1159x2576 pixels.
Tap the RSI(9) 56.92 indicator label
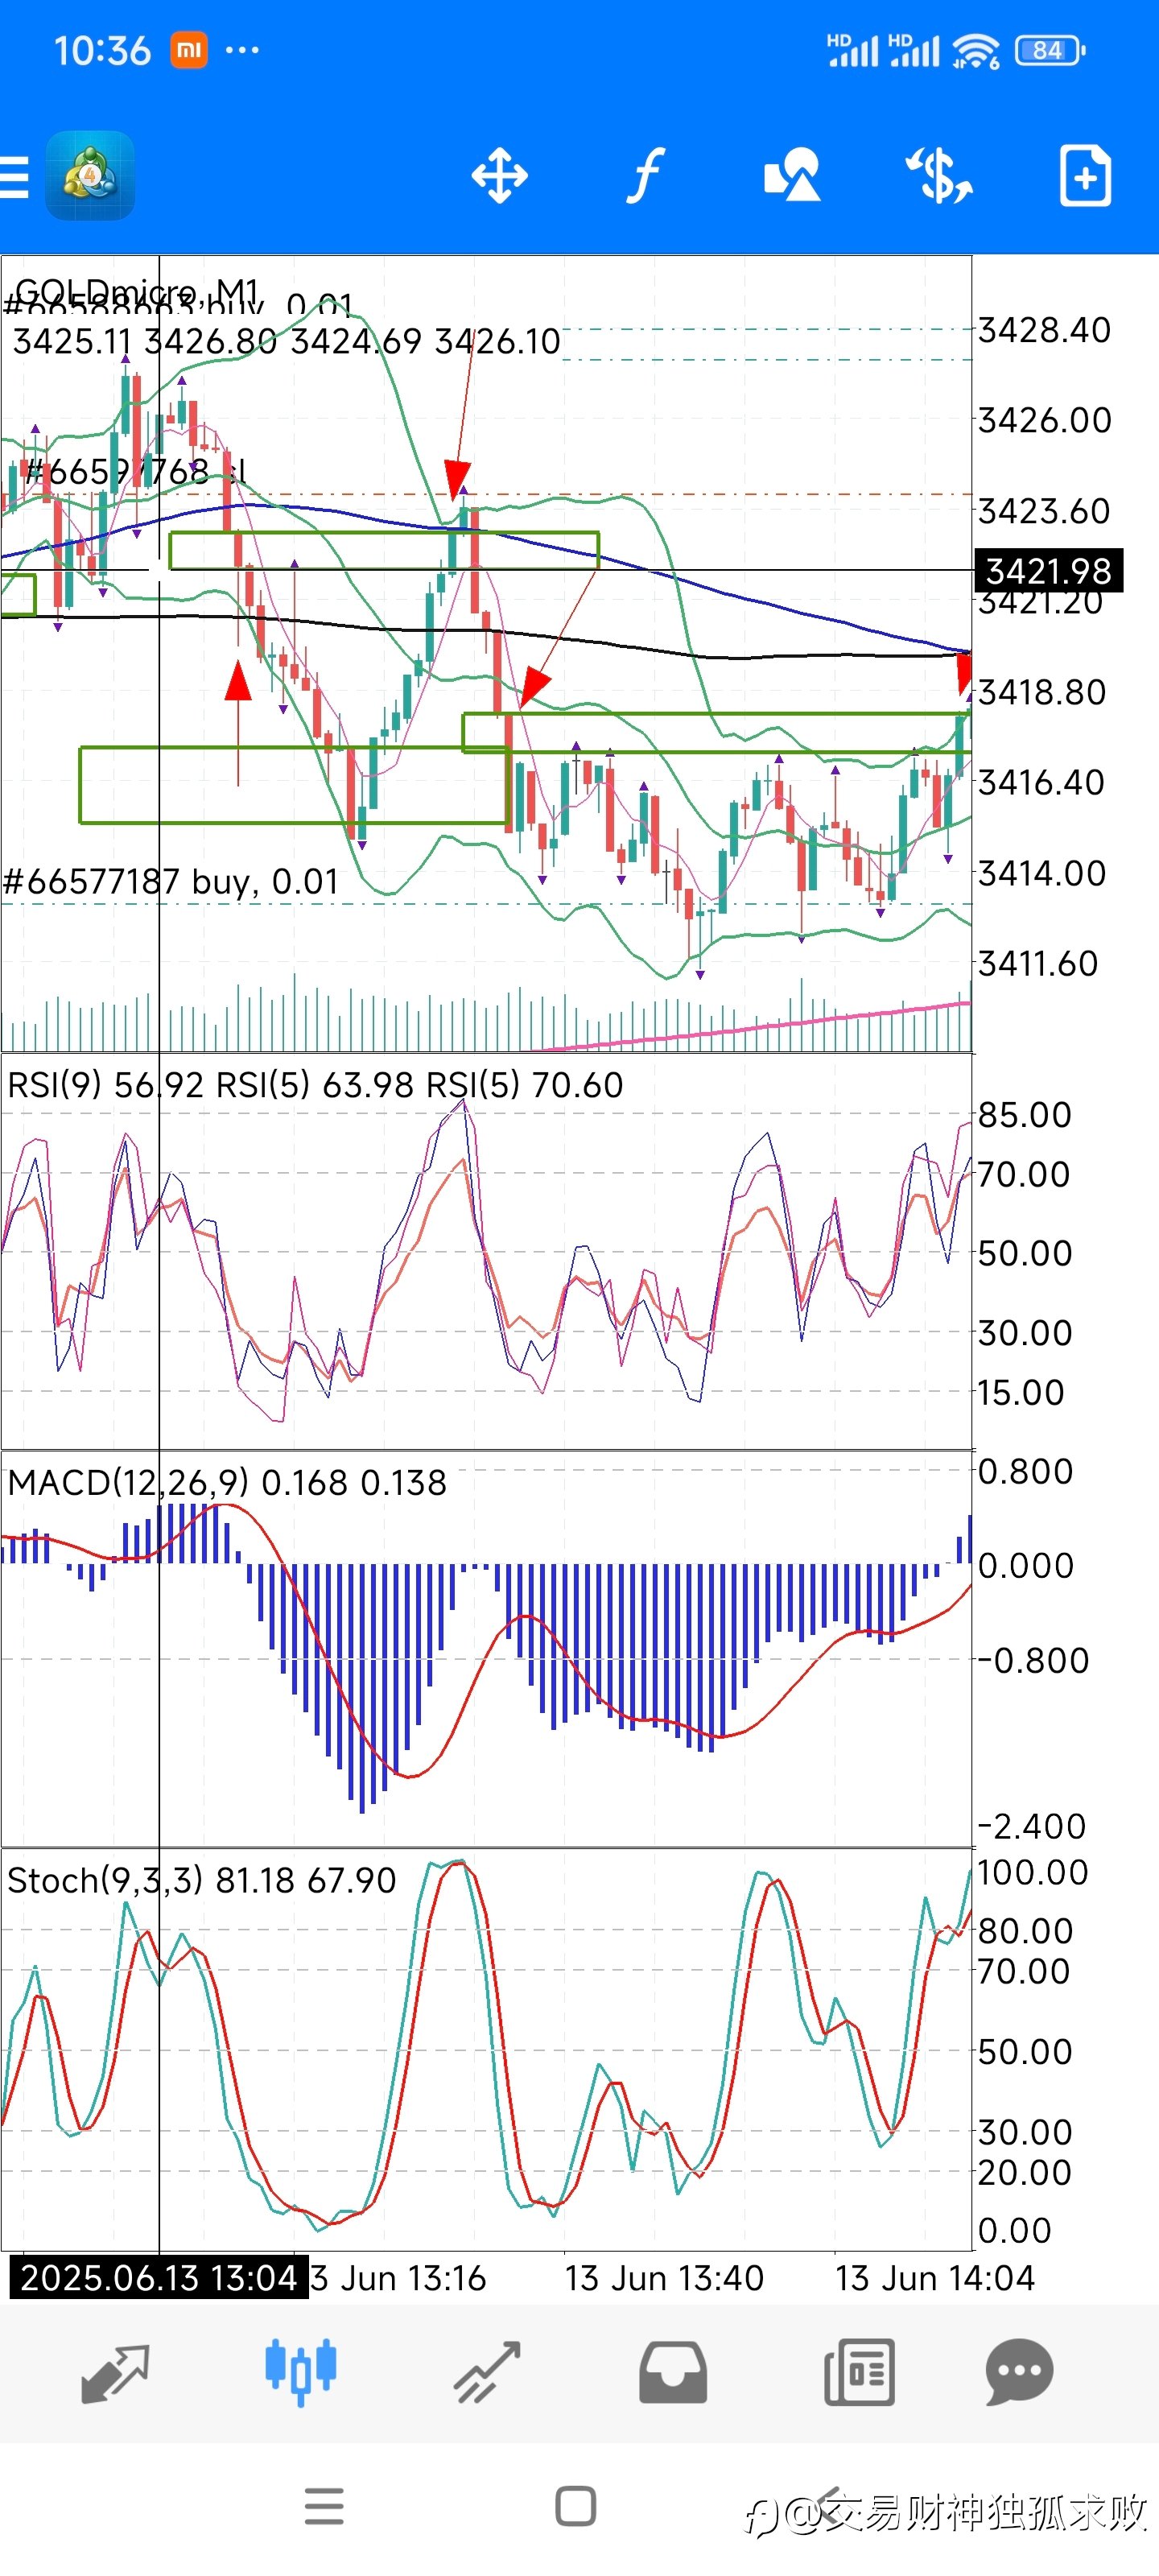pos(105,1085)
